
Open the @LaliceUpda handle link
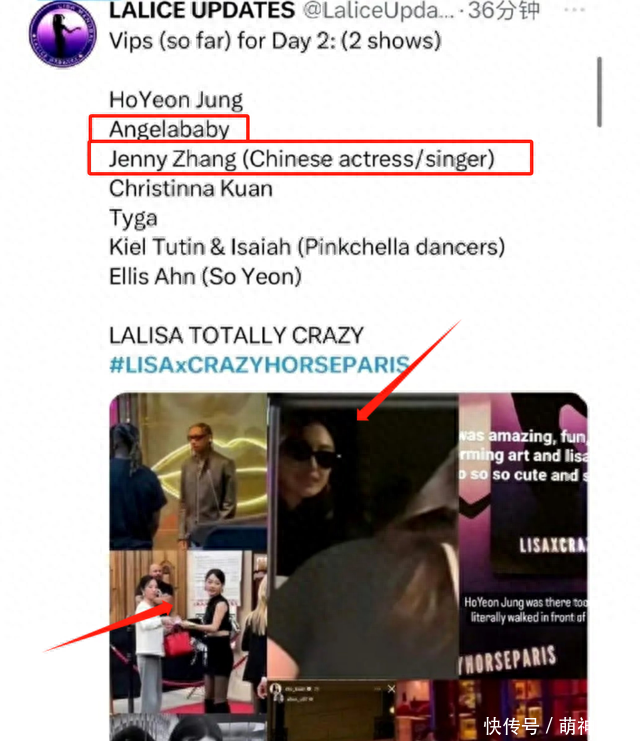tap(378, 10)
